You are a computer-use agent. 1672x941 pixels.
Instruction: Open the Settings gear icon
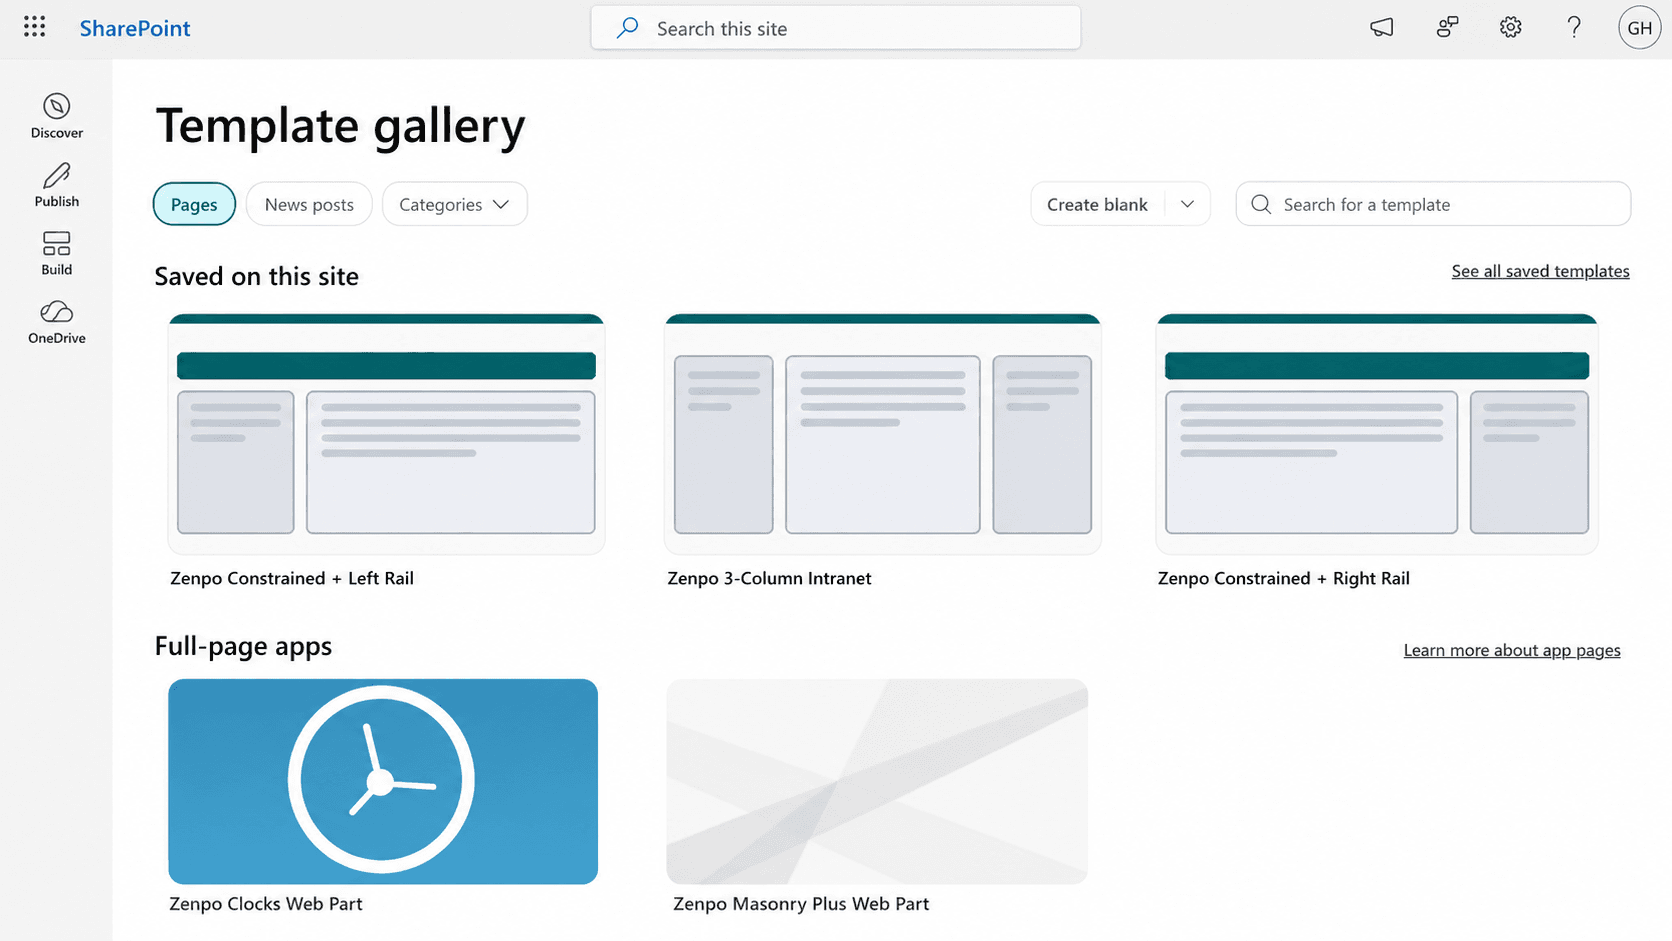pyautogui.click(x=1510, y=28)
